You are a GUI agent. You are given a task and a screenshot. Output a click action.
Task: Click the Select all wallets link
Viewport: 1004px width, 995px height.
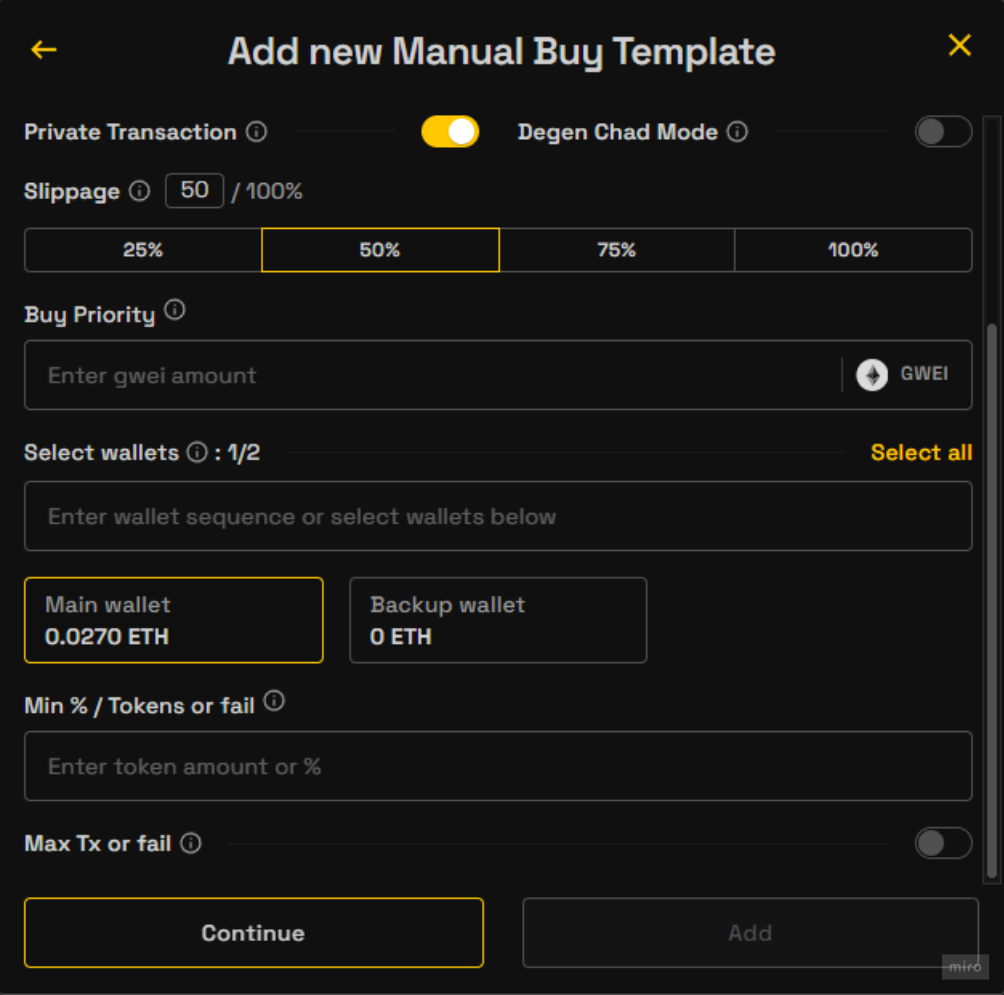click(x=920, y=453)
